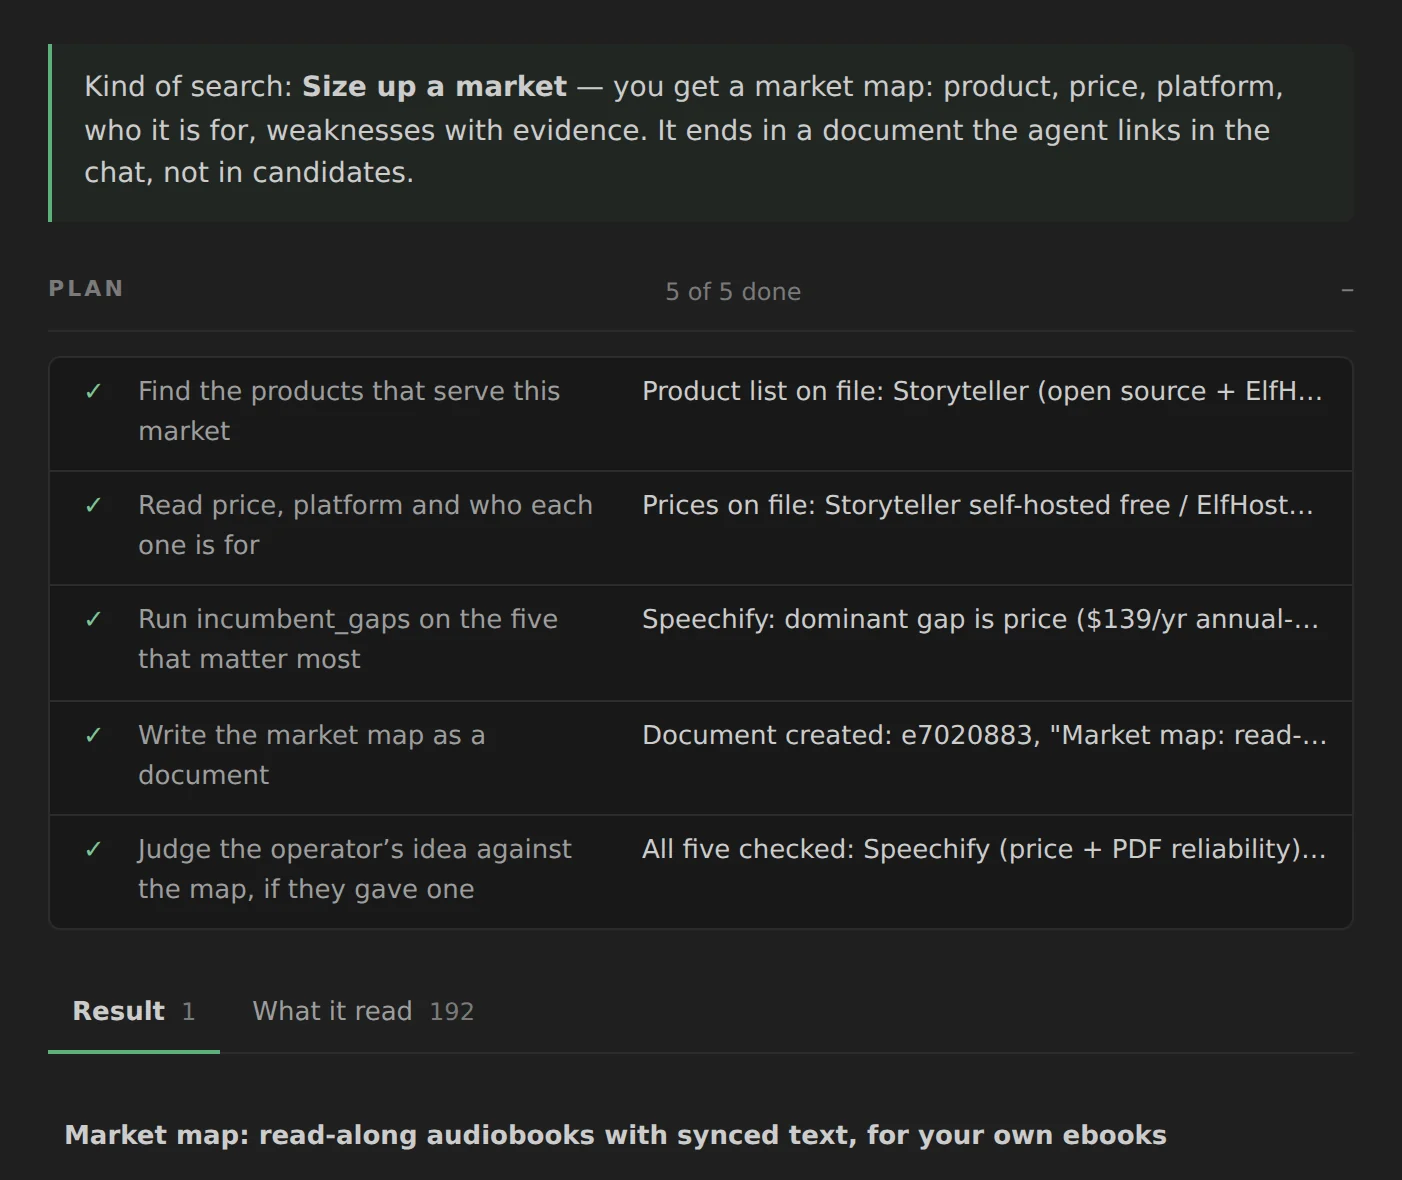This screenshot has height=1180, width=1402.
Task: Open the Result tab
Action: point(134,1011)
